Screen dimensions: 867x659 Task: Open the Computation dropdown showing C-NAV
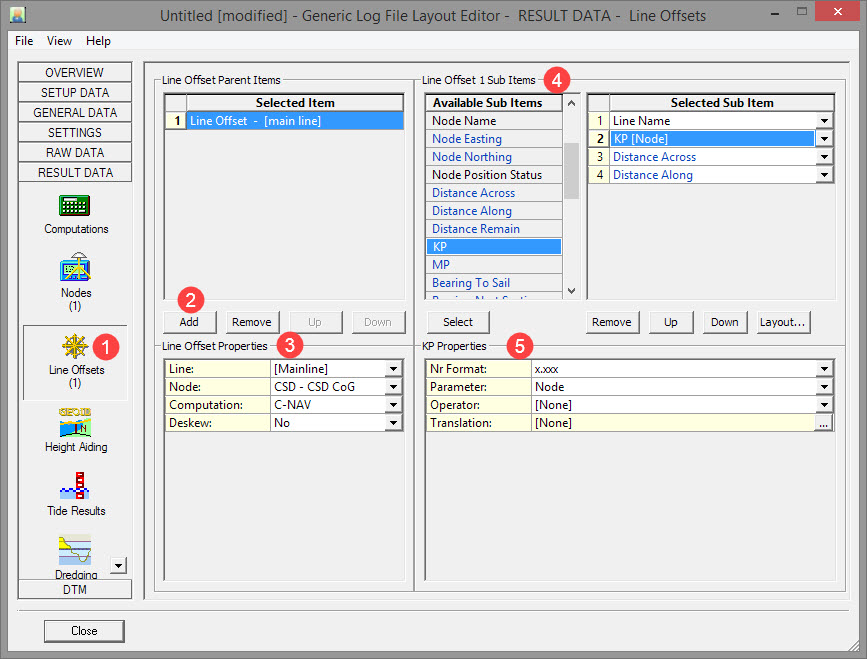click(393, 405)
